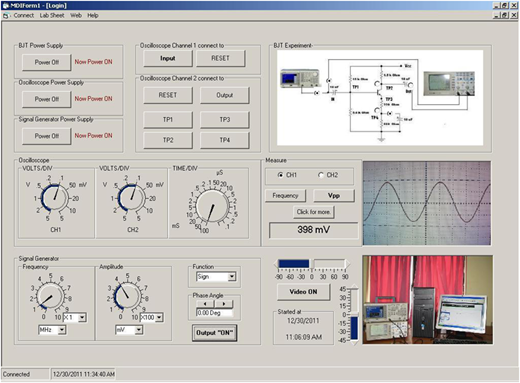Toggle signal generator Output "ON" button

(215, 333)
